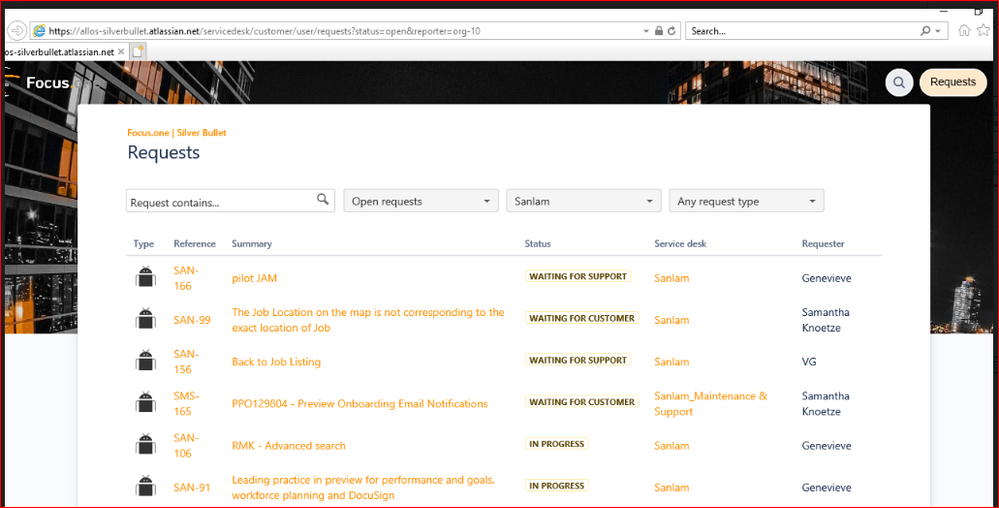Viewport: 999px width, 508px height.
Task: Focus the Request contains search field
Action: [x=230, y=201]
